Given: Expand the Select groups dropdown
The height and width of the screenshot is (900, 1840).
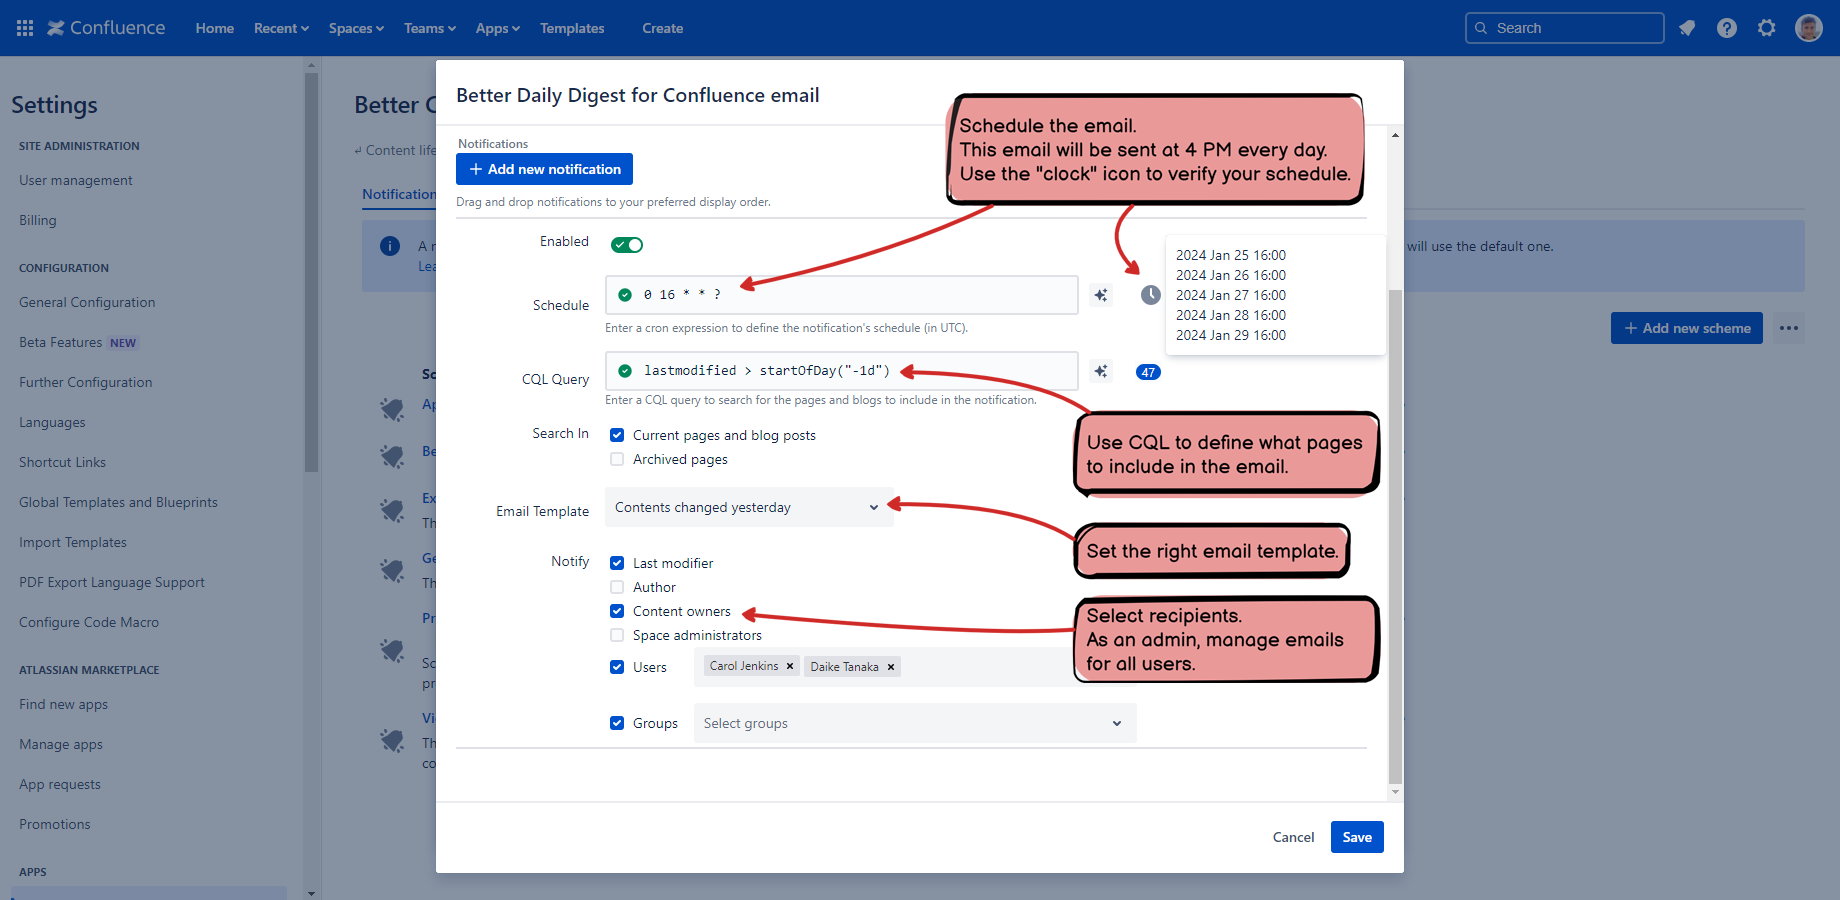Looking at the screenshot, I should (914, 723).
